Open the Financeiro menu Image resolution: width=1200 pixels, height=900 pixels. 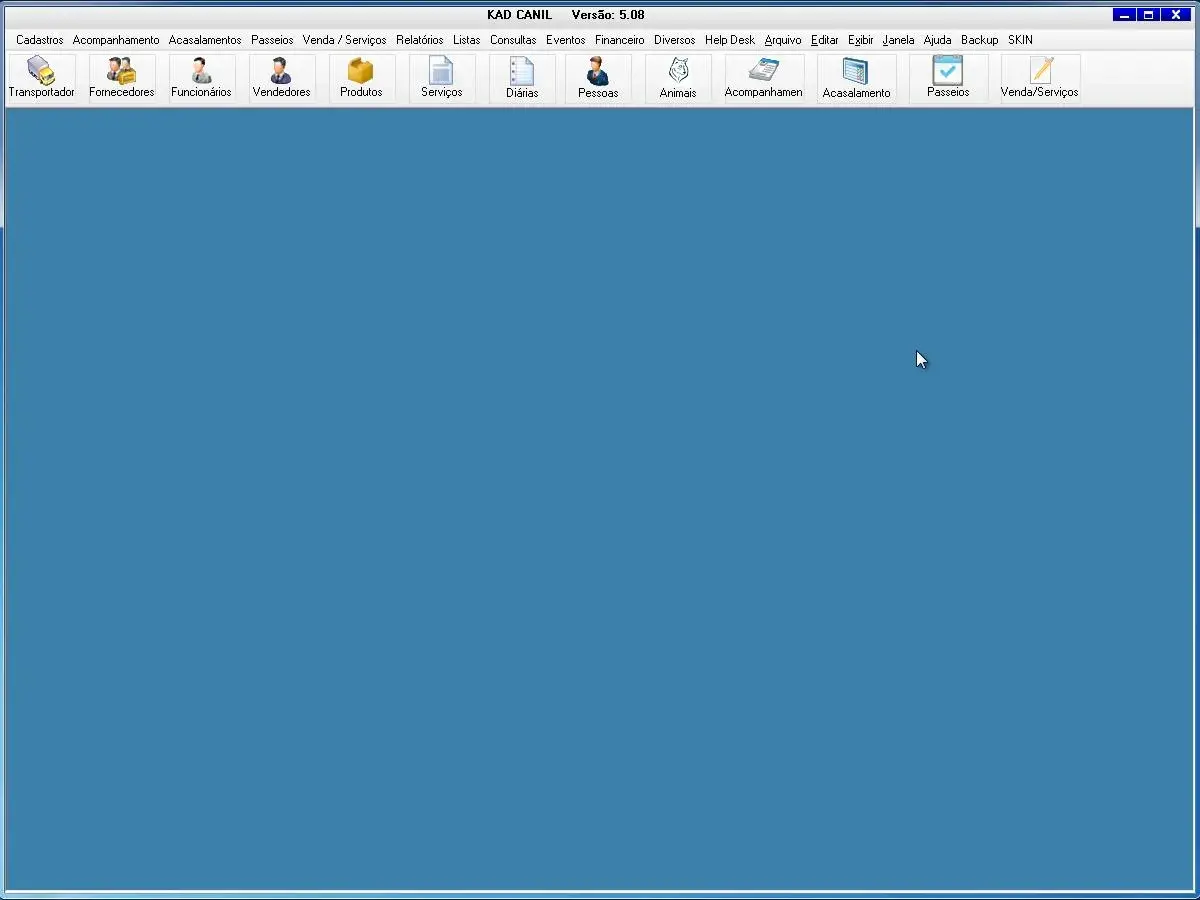619,40
